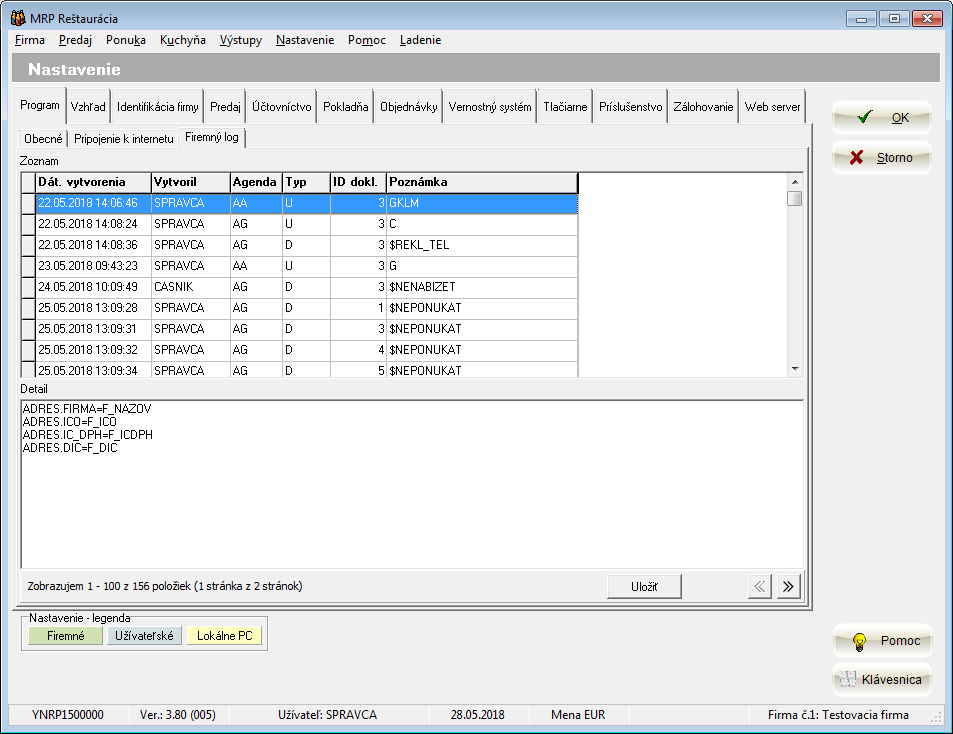Open the Nastavenie menu
Viewport: 953px width, 734px height.
[x=304, y=40]
